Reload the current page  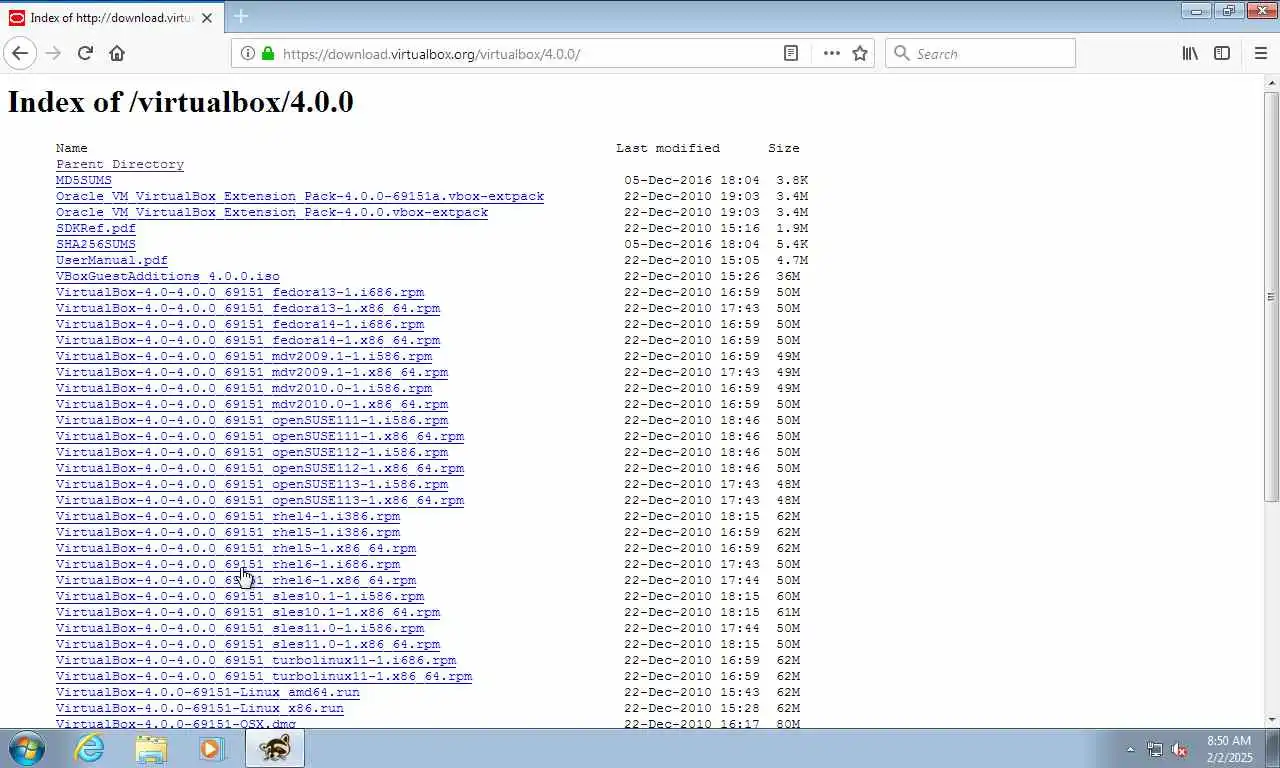[x=85, y=53]
